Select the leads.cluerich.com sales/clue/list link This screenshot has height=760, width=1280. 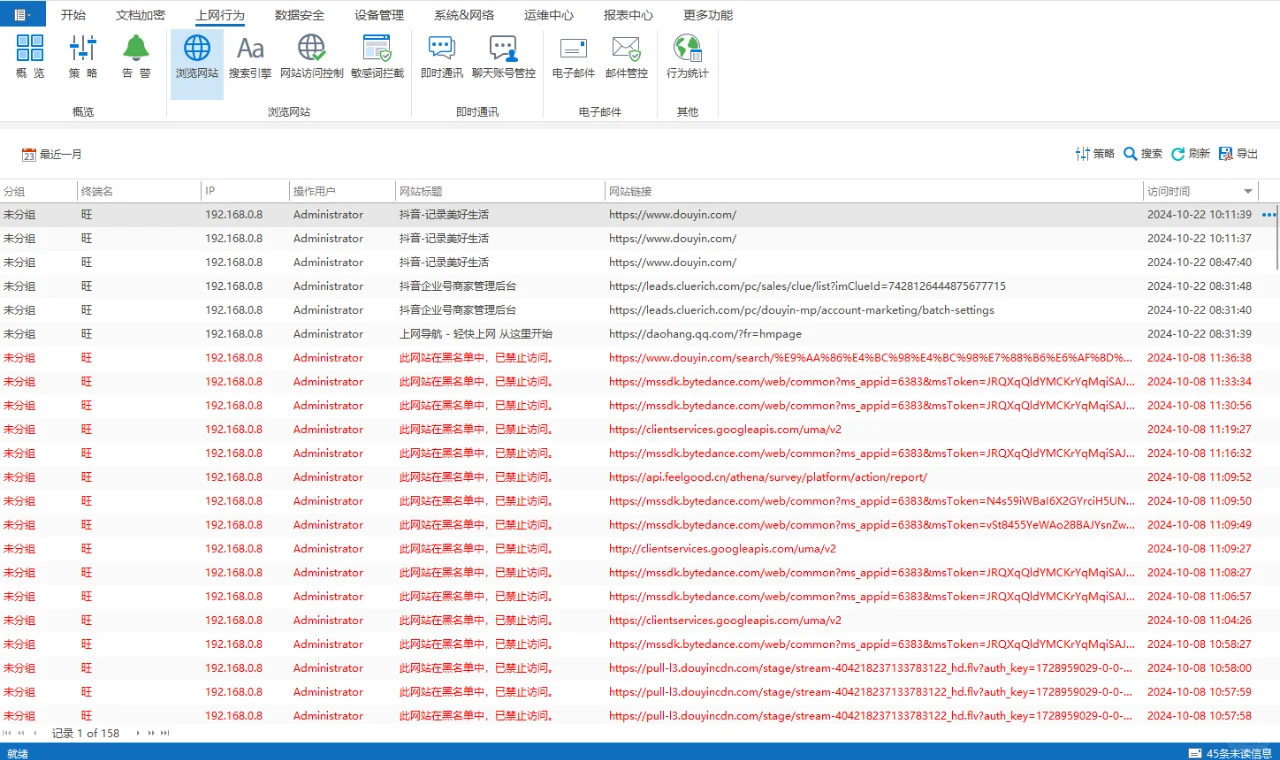[x=807, y=286]
